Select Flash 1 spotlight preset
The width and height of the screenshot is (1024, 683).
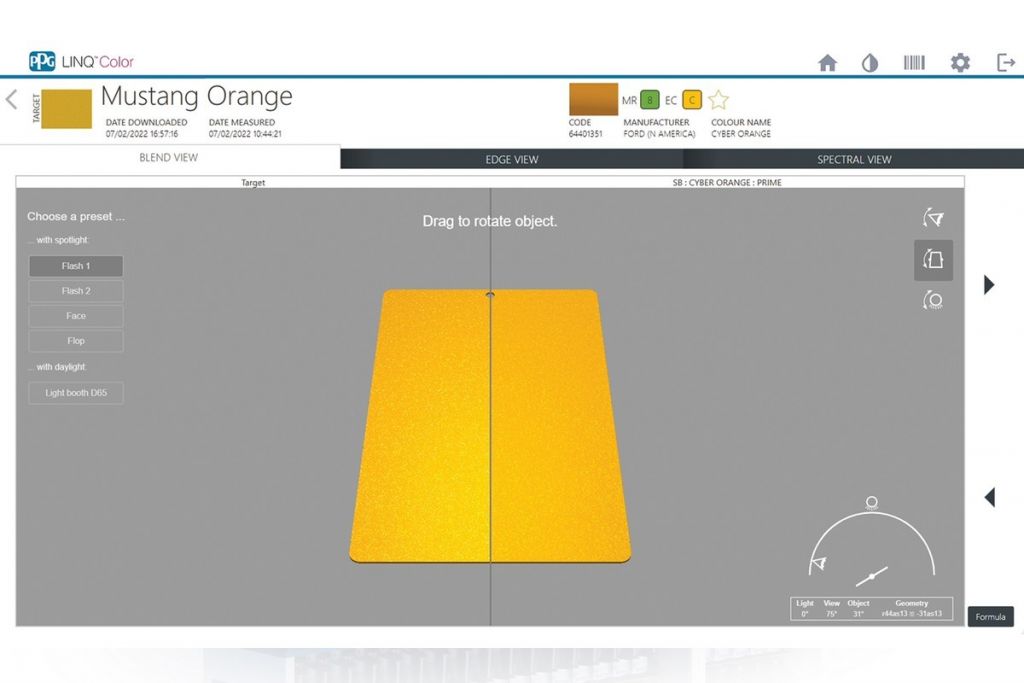pyautogui.click(x=76, y=266)
